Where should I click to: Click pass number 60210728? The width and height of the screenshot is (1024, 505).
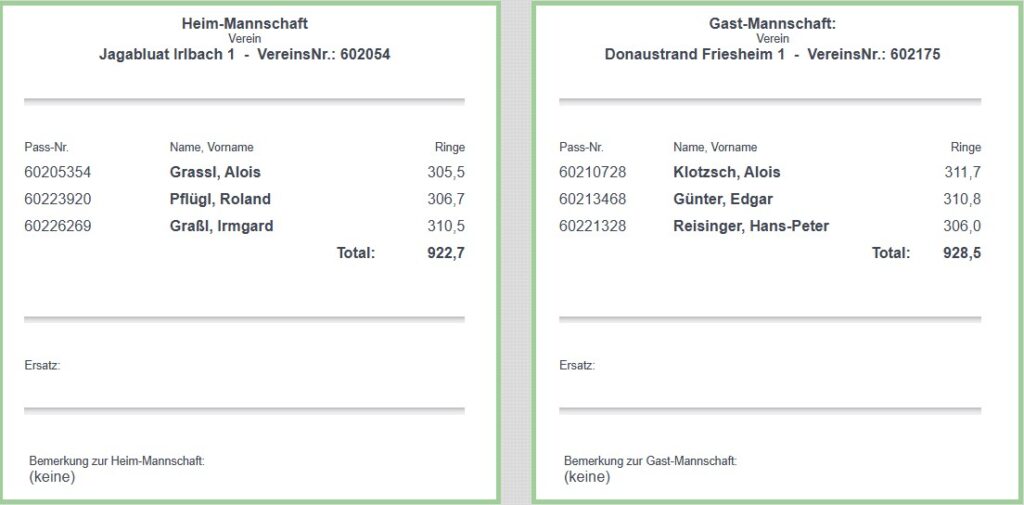(593, 172)
